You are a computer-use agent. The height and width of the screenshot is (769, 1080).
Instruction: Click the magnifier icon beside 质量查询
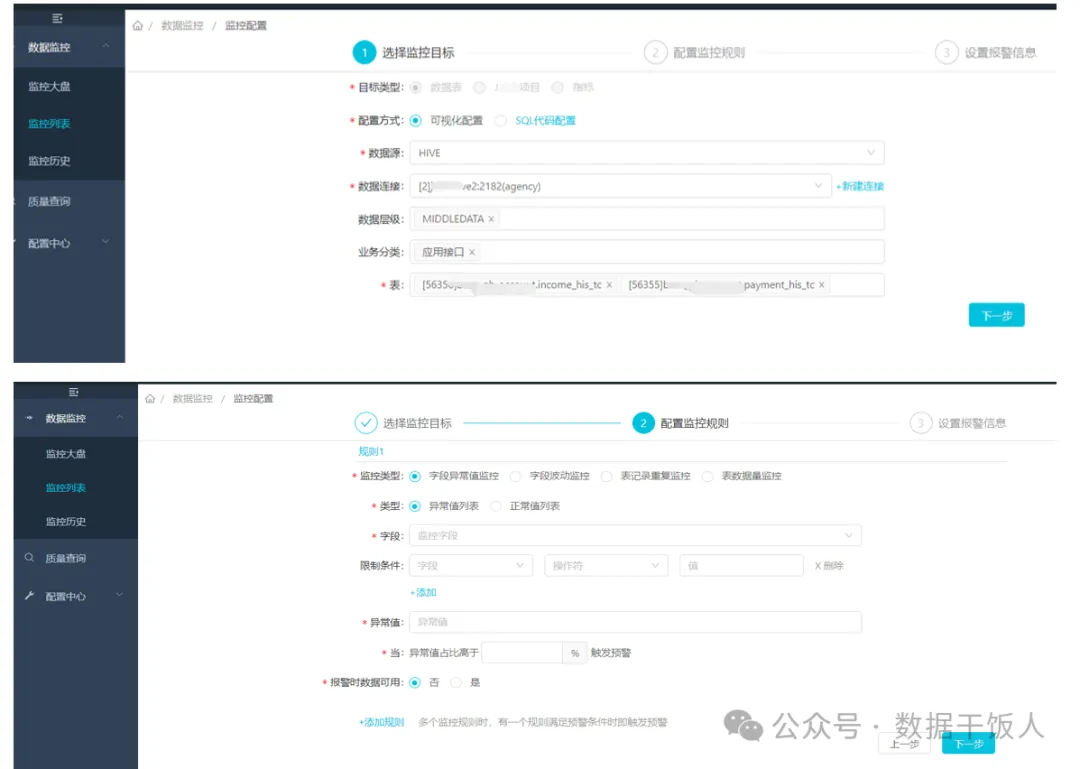pyautogui.click(x=30, y=558)
